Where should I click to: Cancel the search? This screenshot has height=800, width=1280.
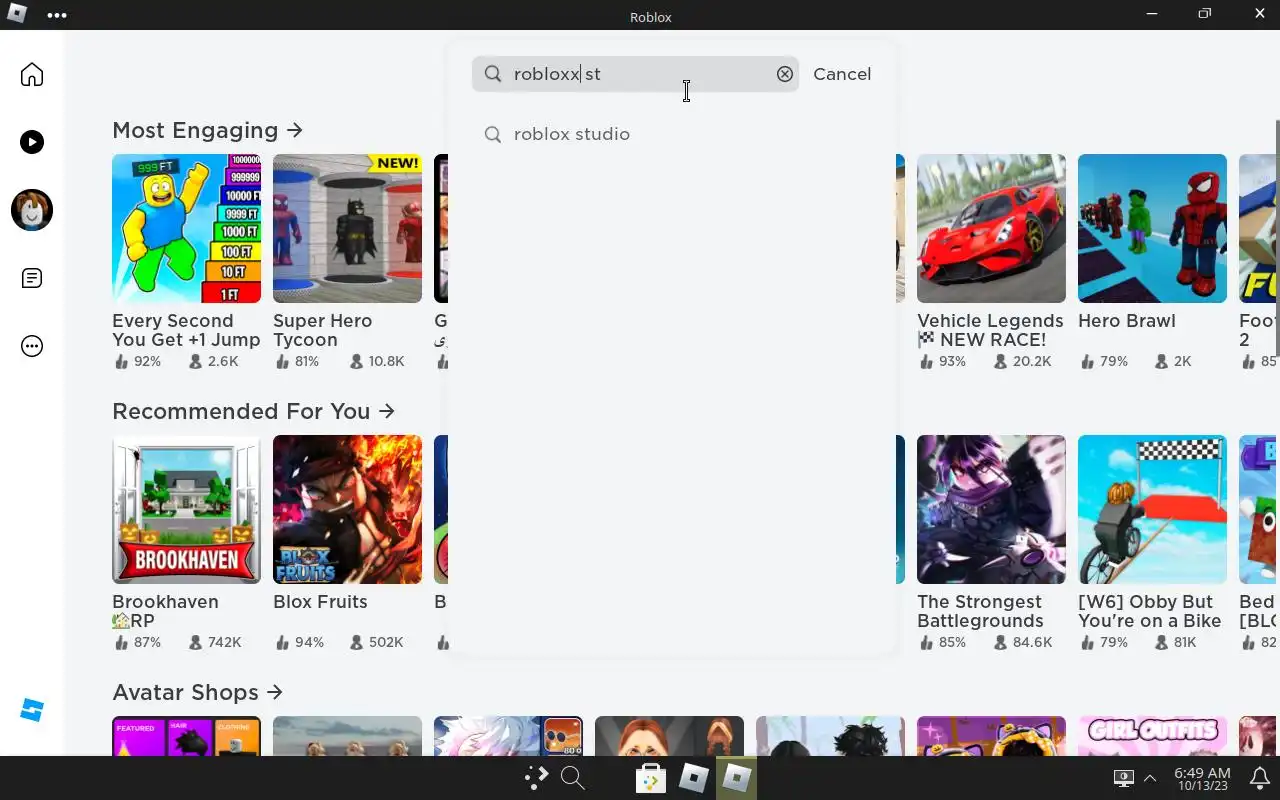point(842,74)
